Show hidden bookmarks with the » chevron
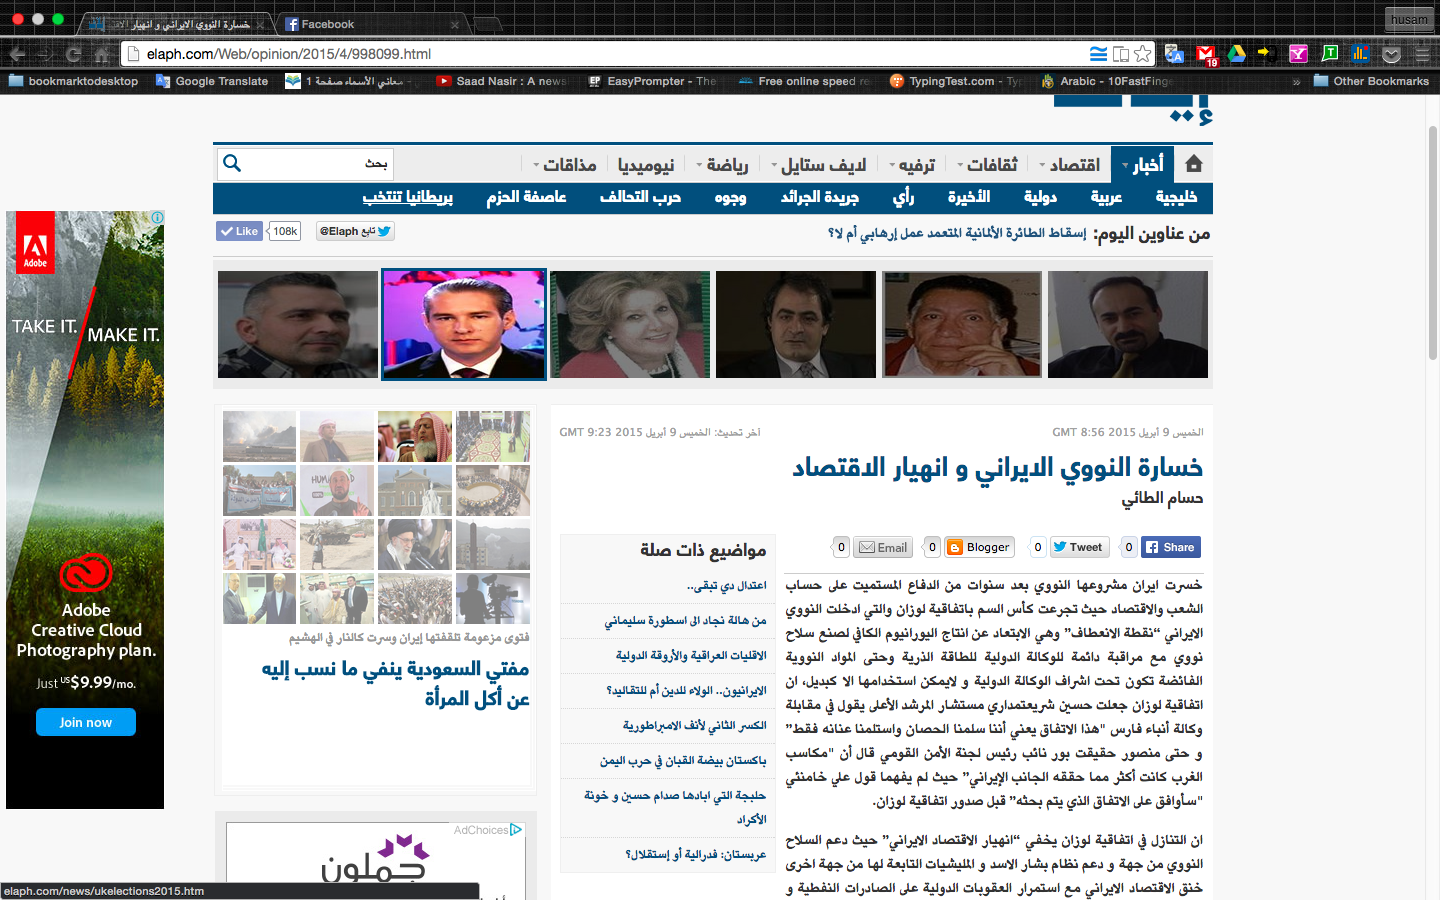This screenshot has width=1440, height=900. pyautogui.click(x=1296, y=82)
